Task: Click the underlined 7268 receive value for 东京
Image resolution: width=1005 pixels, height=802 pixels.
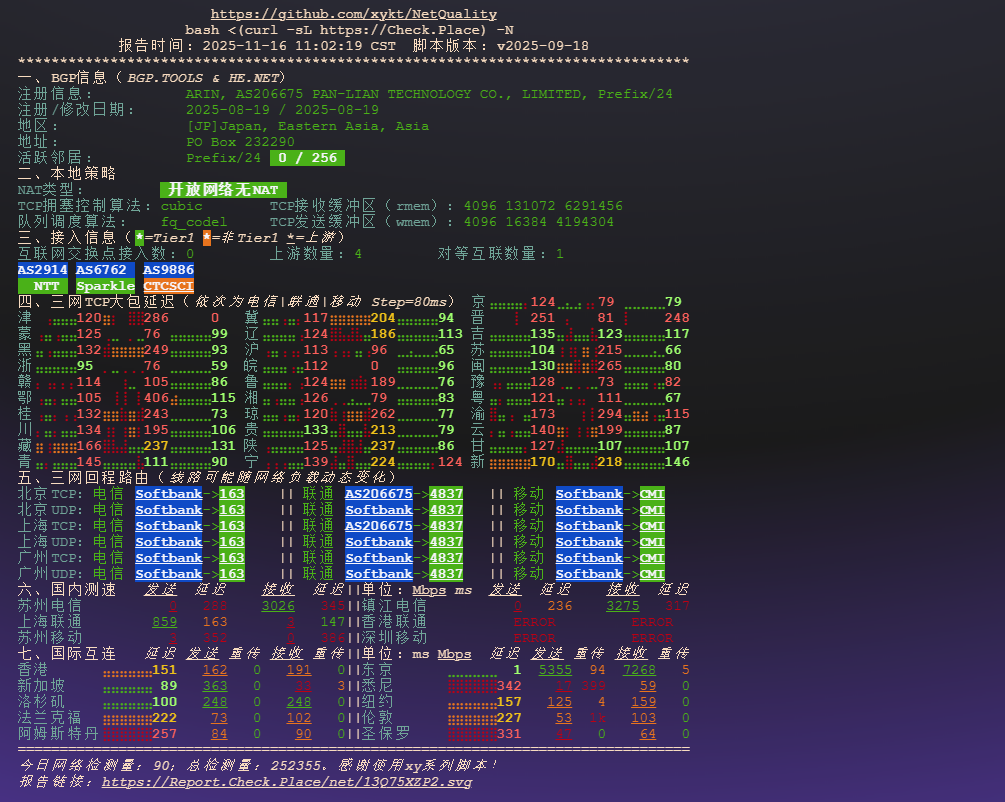Action: click(x=639, y=670)
